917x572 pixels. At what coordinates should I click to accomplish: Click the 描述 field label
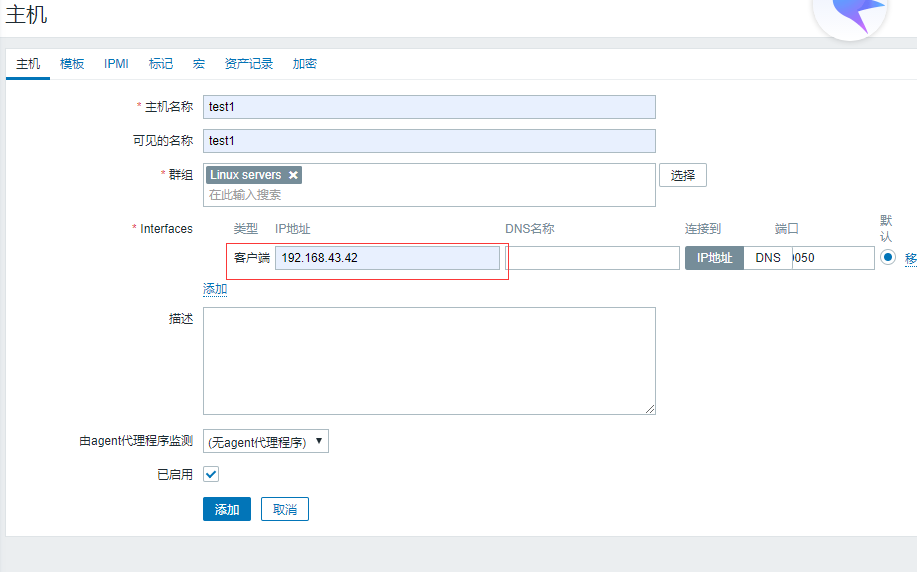(181, 319)
